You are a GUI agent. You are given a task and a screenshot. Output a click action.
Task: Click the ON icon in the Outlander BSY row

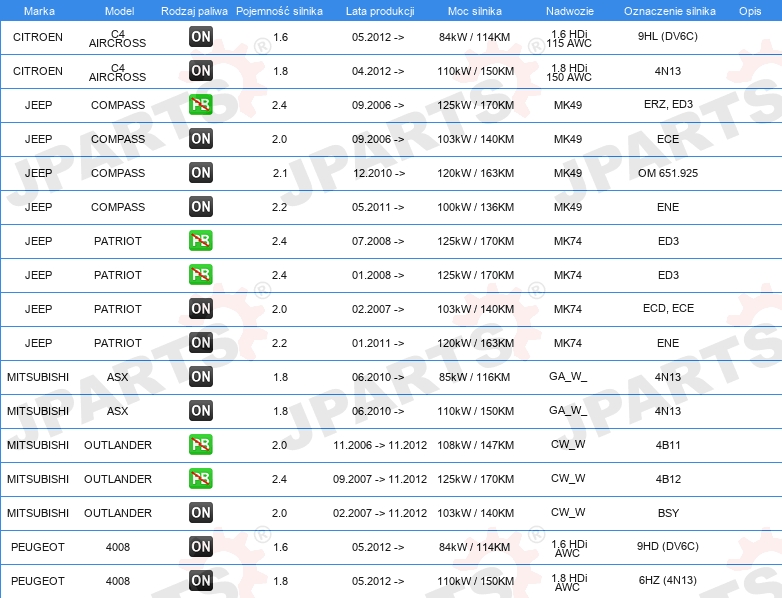coord(201,513)
